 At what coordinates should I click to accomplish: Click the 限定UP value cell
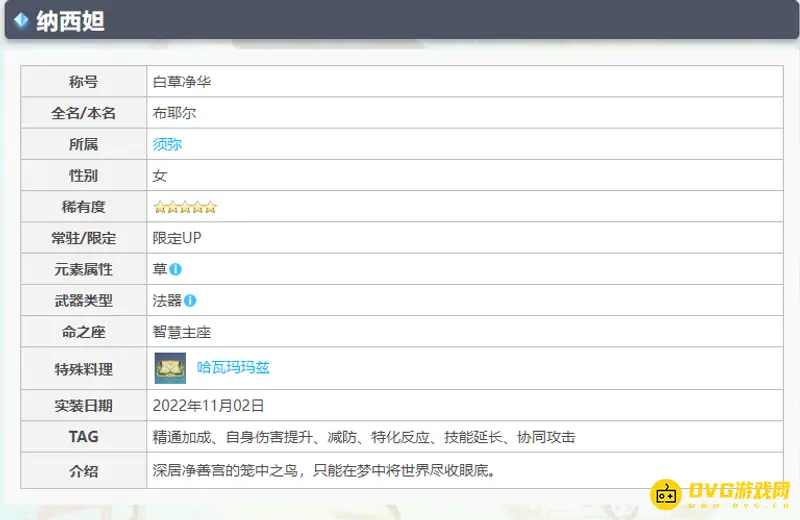(177, 238)
